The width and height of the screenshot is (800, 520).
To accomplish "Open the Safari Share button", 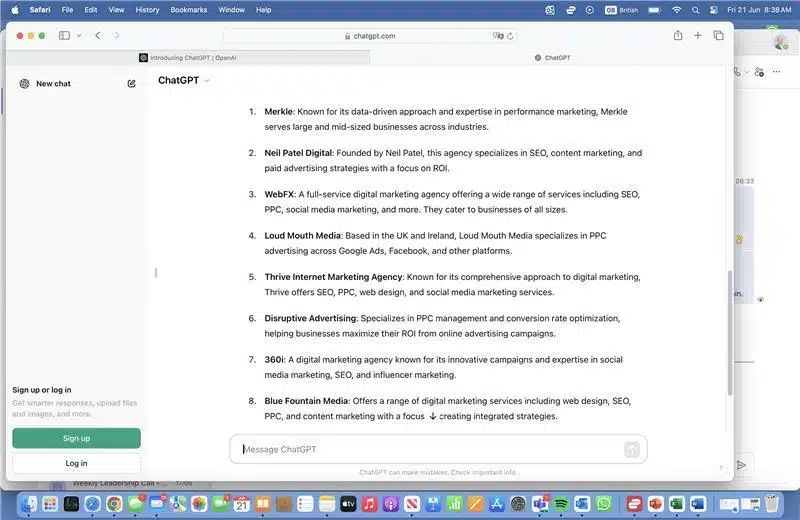I will click(678, 35).
